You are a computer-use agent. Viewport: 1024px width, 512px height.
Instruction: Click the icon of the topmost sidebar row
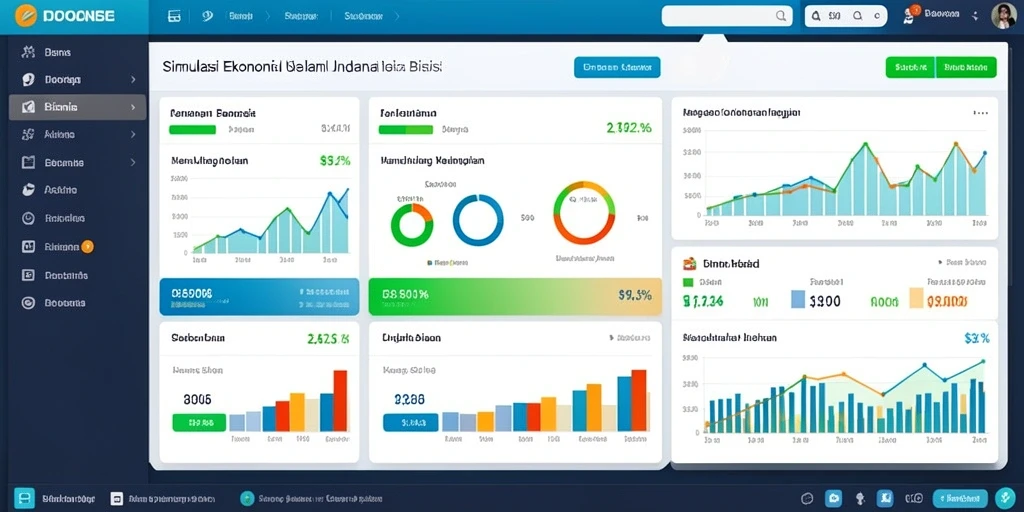tap(28, 52)
